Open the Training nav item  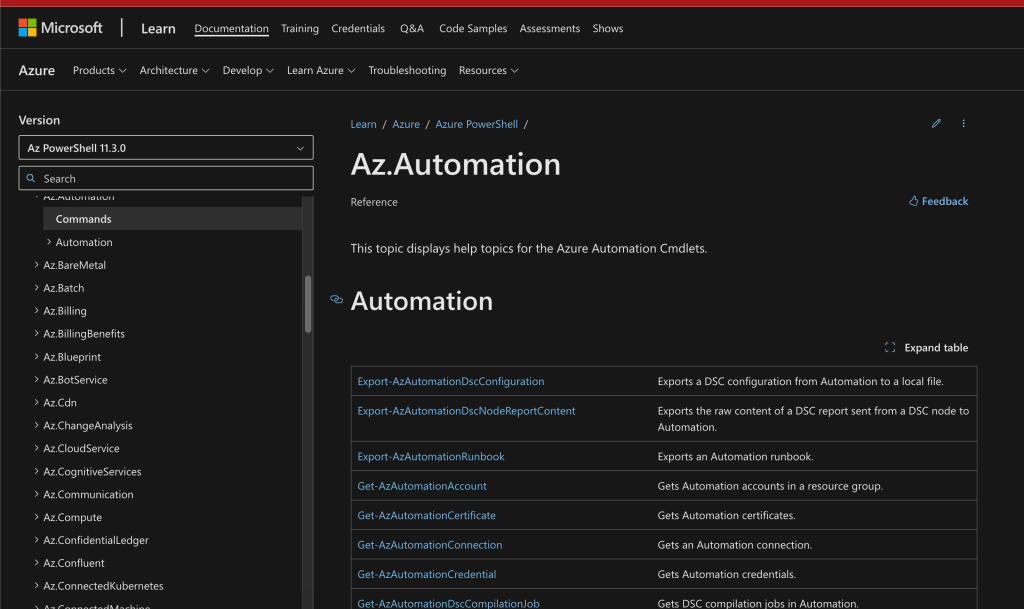coord(300,28)
